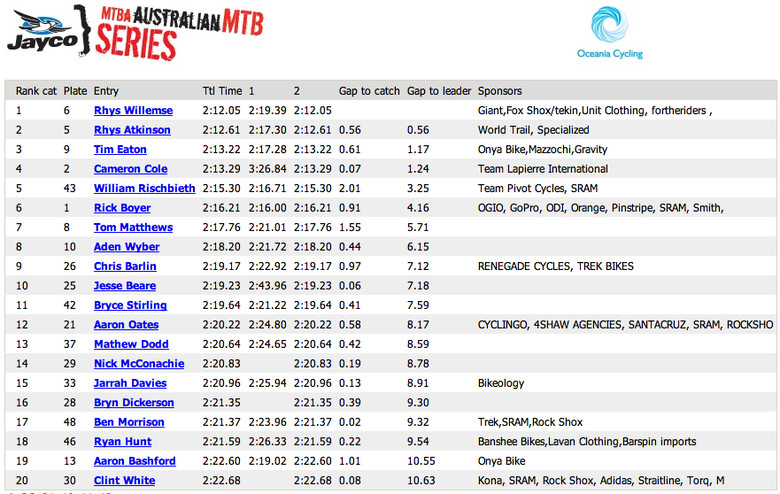Open Rhys Atkinson entry link
Viewport: 780px width, 494px height.
[x=132, y=130]
